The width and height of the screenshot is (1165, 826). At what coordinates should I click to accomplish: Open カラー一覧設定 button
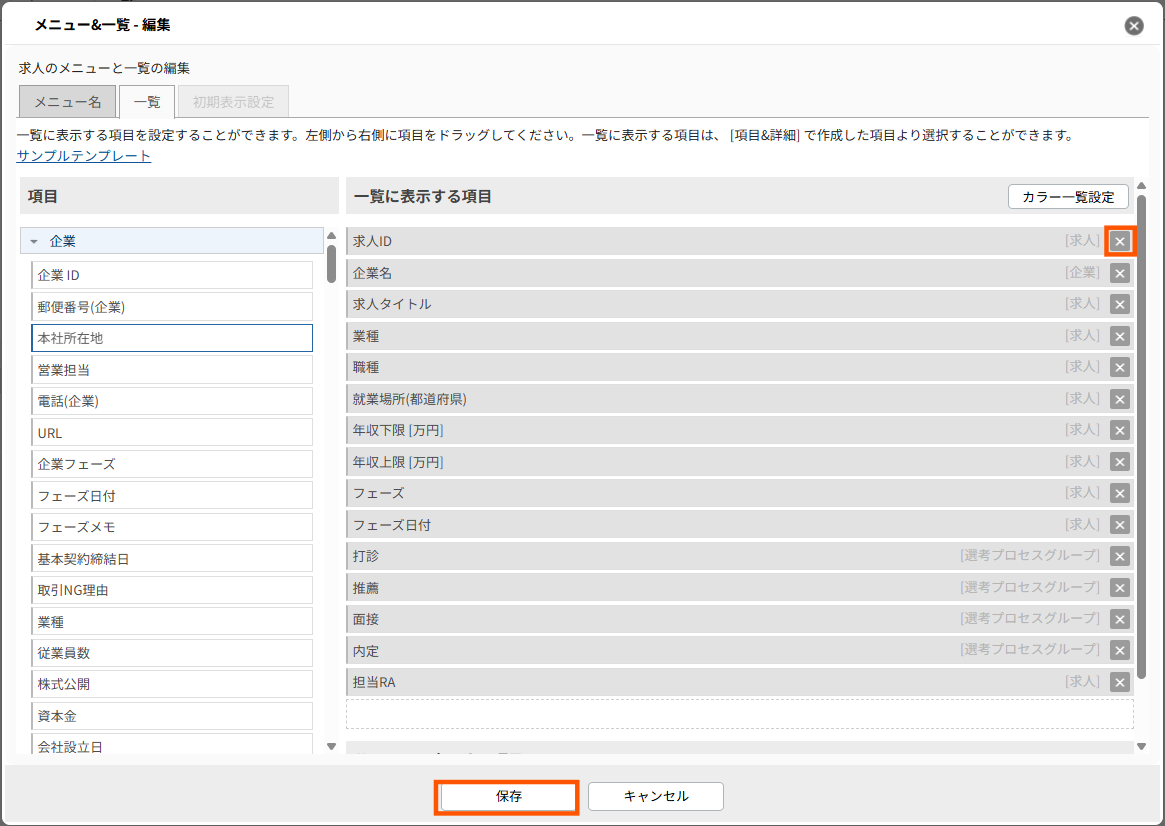(1068, 197)
